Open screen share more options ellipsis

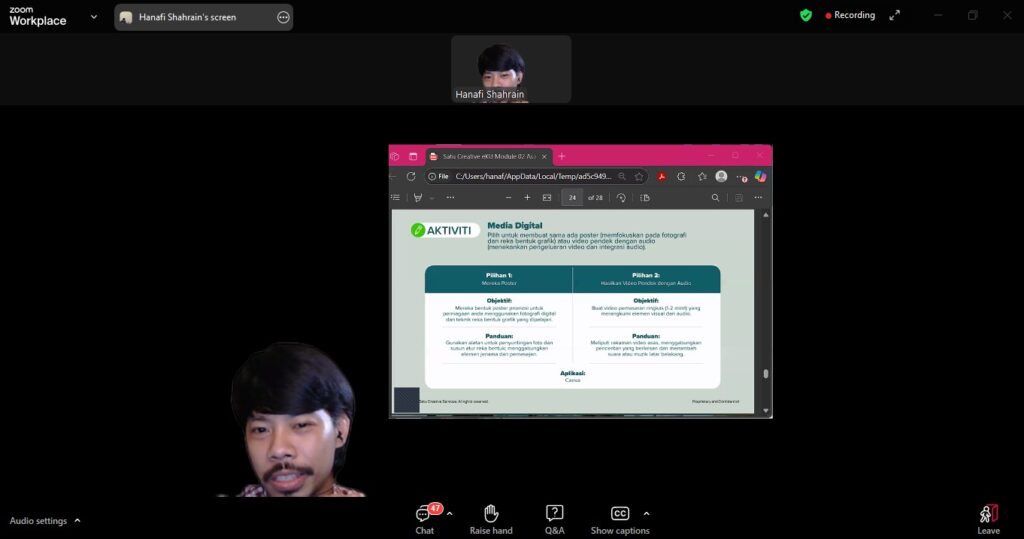pyautogui.click(x=283, y=18)
